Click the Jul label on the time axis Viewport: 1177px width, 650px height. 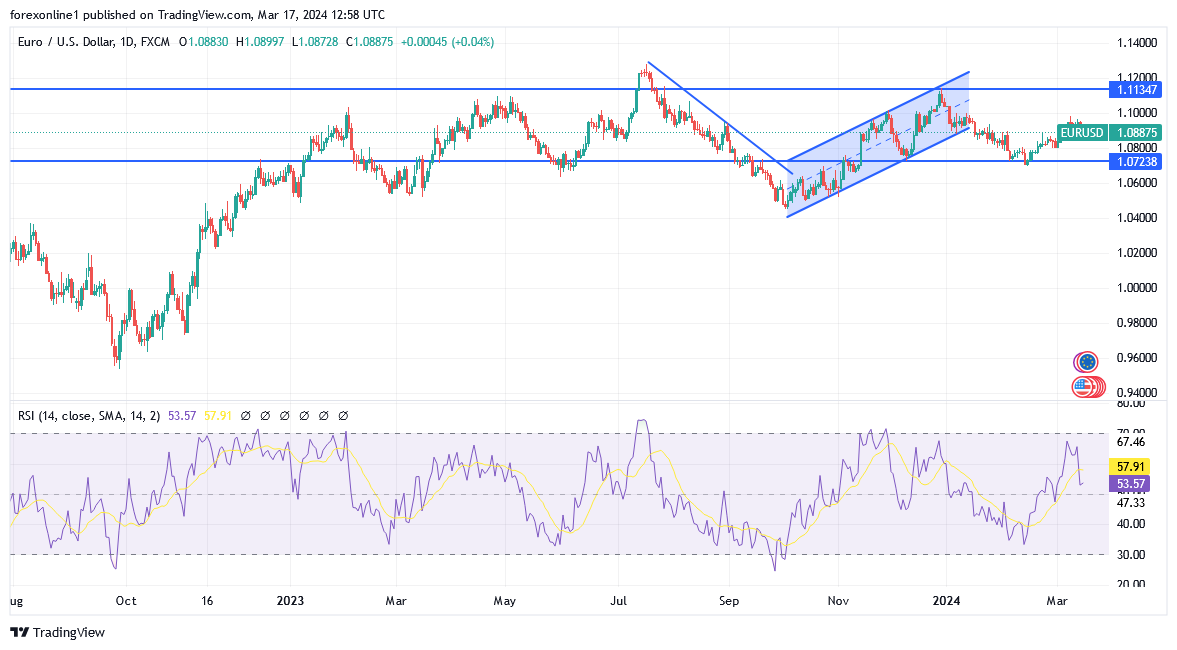(x=619, y=600)
